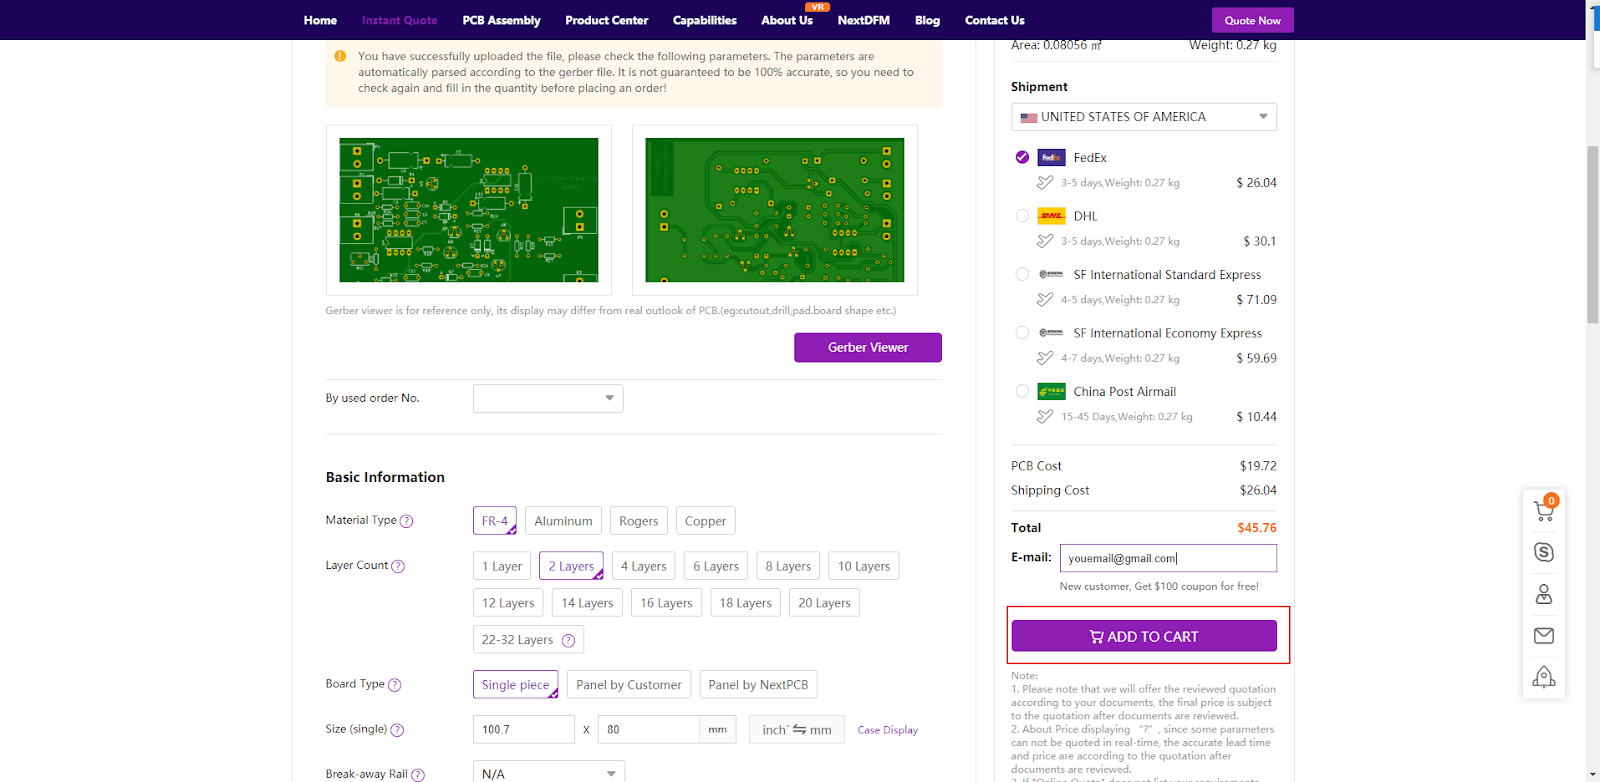Go to the Capabilities menu

(704, 20)
